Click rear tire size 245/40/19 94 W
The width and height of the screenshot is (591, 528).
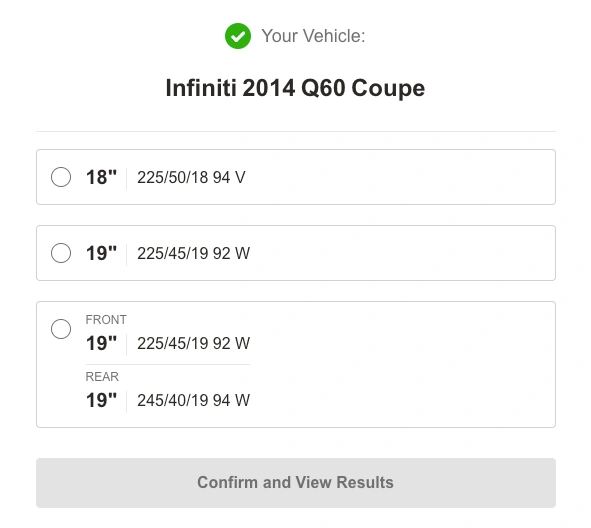[x=193, y=400]
